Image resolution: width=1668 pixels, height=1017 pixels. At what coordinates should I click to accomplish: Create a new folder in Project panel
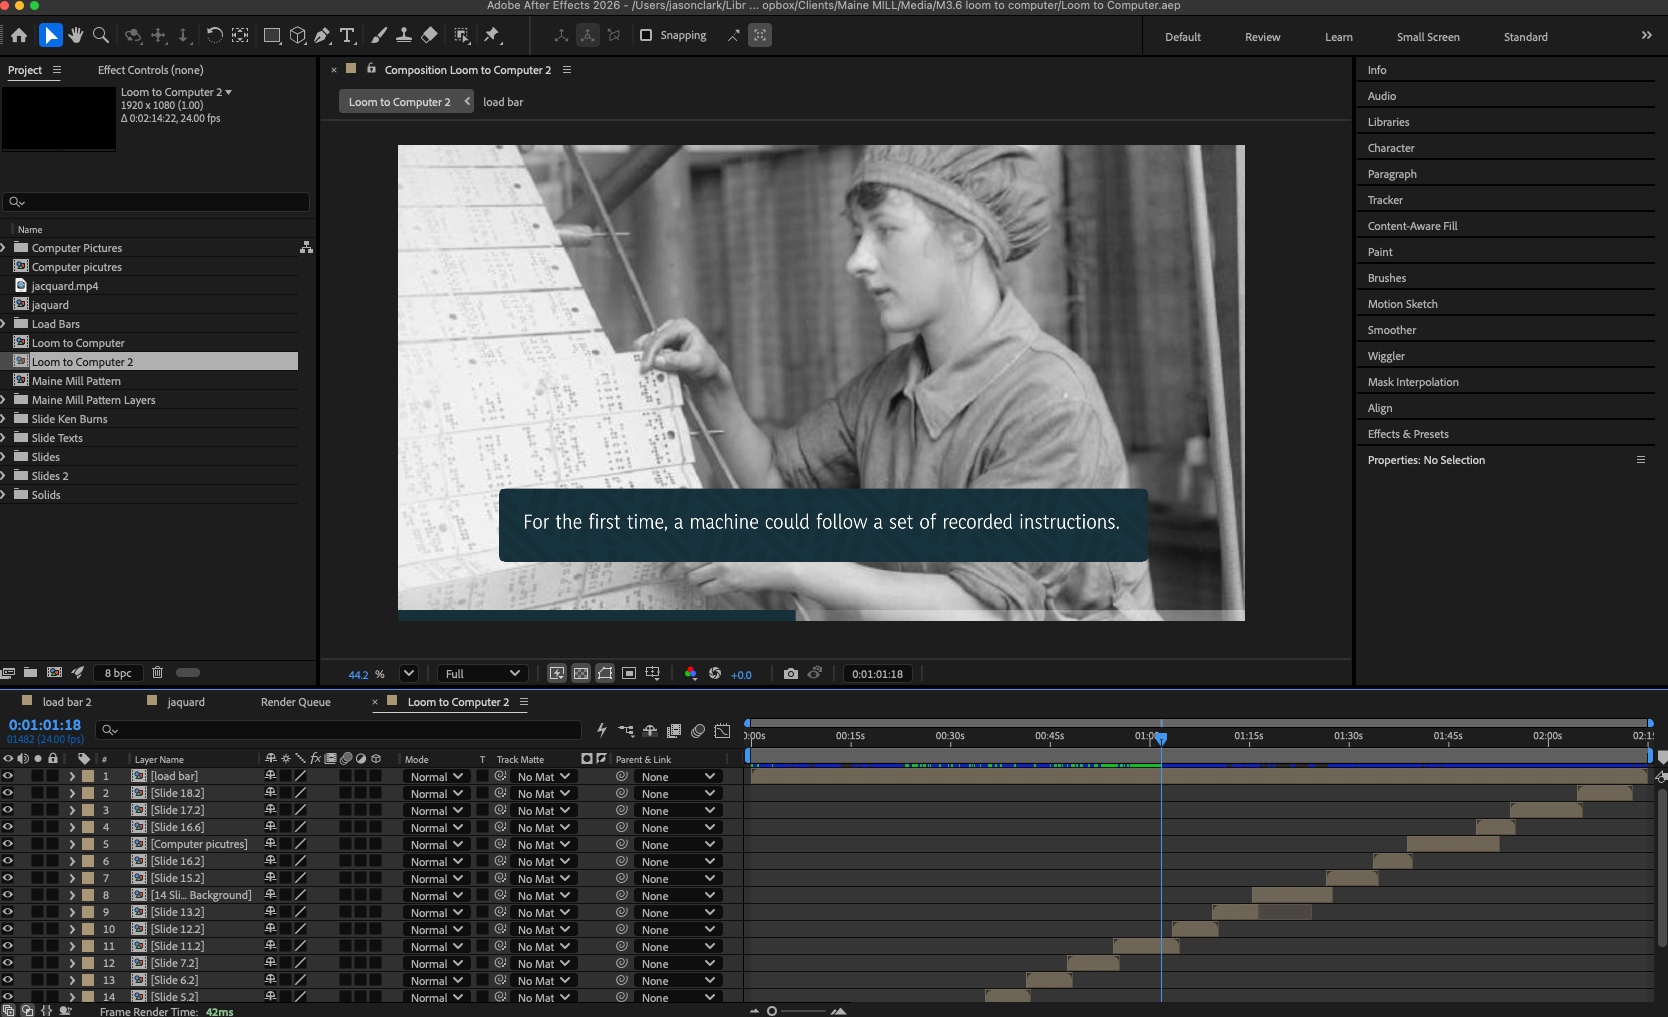(30, 673)
